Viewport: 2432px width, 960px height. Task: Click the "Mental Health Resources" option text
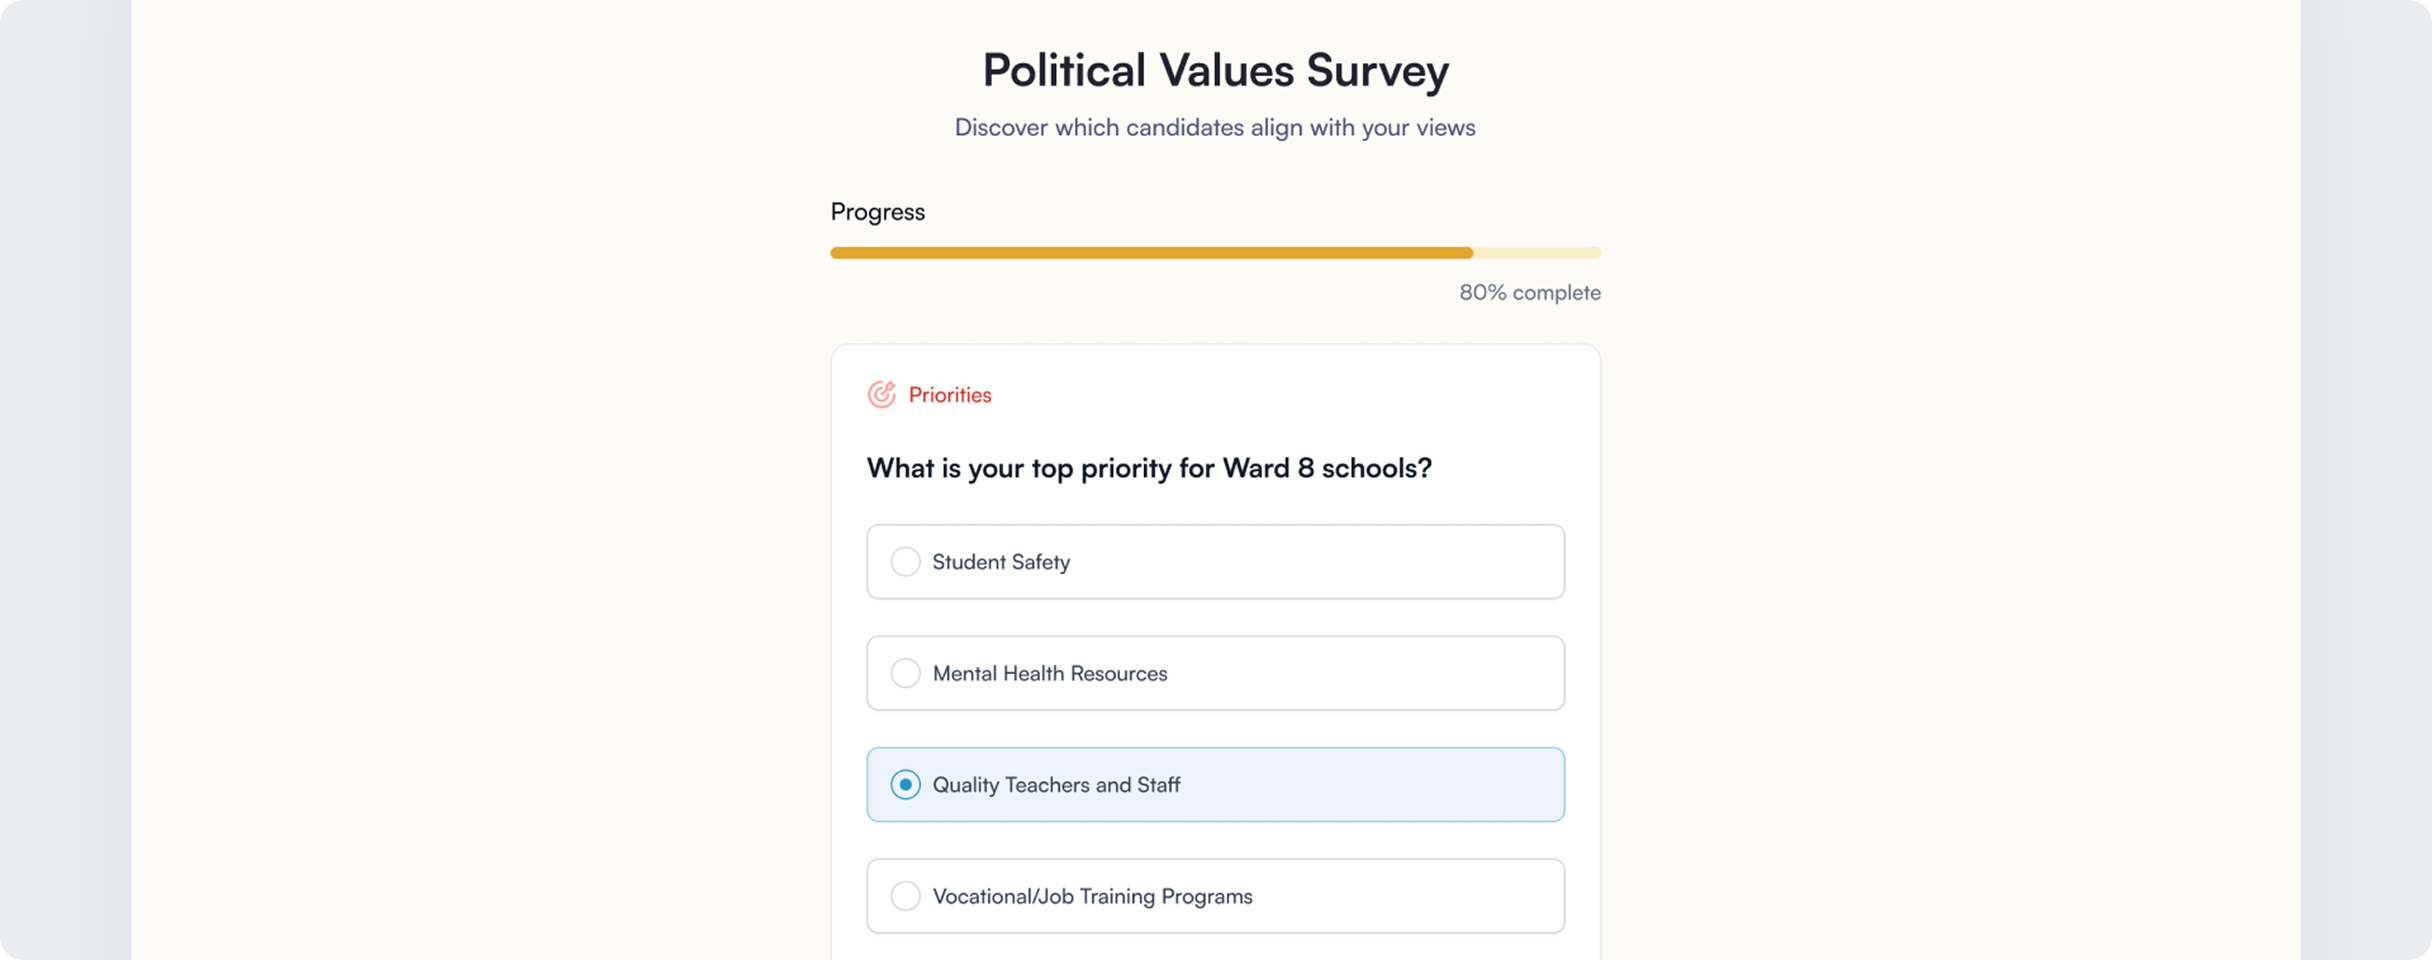pyautogui.click(x=1050, y=673)
